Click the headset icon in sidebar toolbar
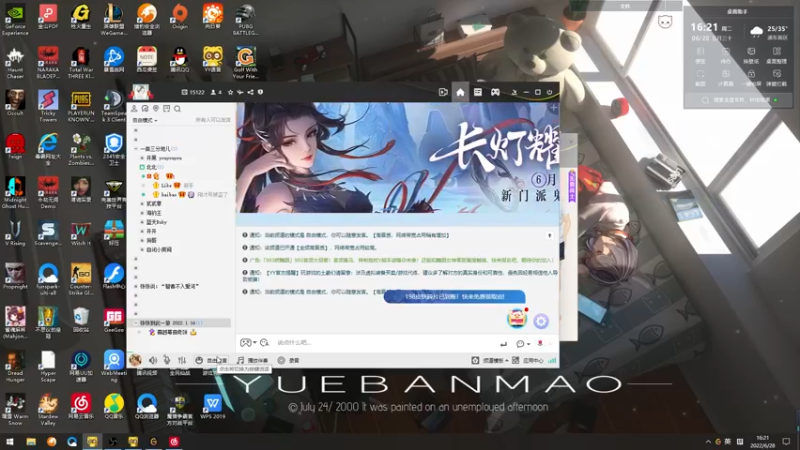The width and height of the screenshot is (800, 450). (145, 109)
